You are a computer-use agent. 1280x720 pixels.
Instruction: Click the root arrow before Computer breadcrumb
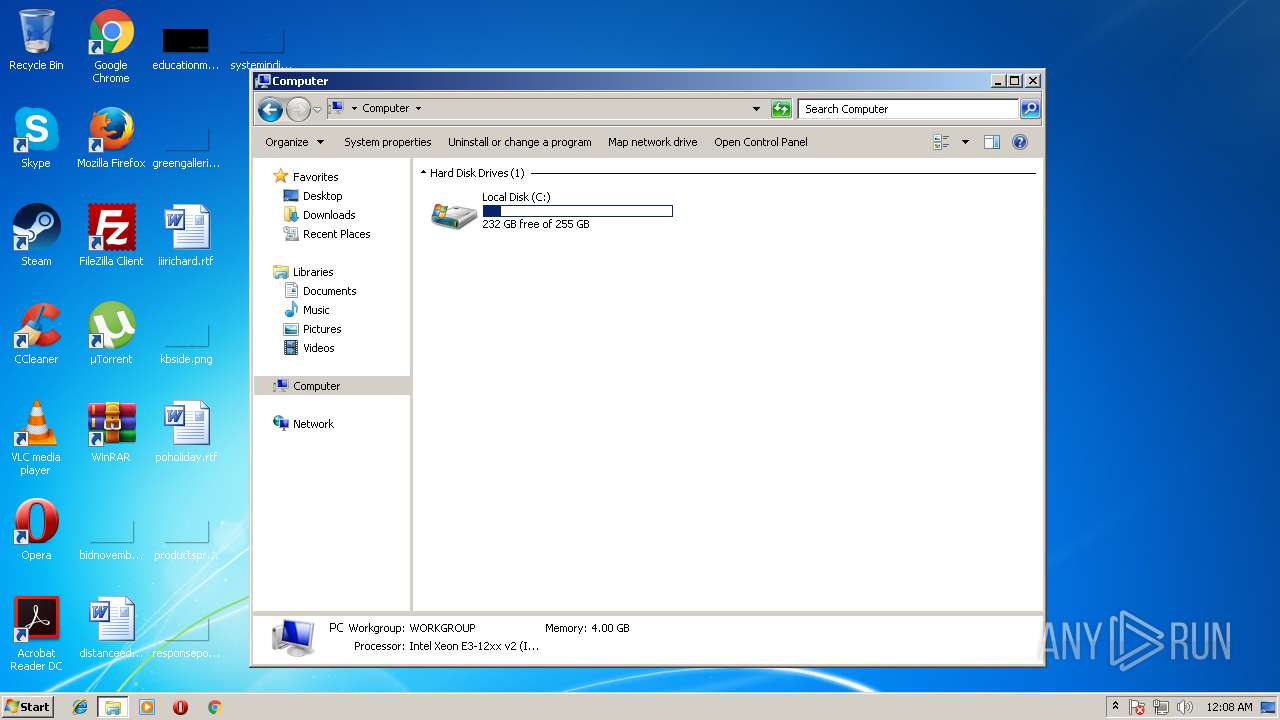tap(354, 109)
